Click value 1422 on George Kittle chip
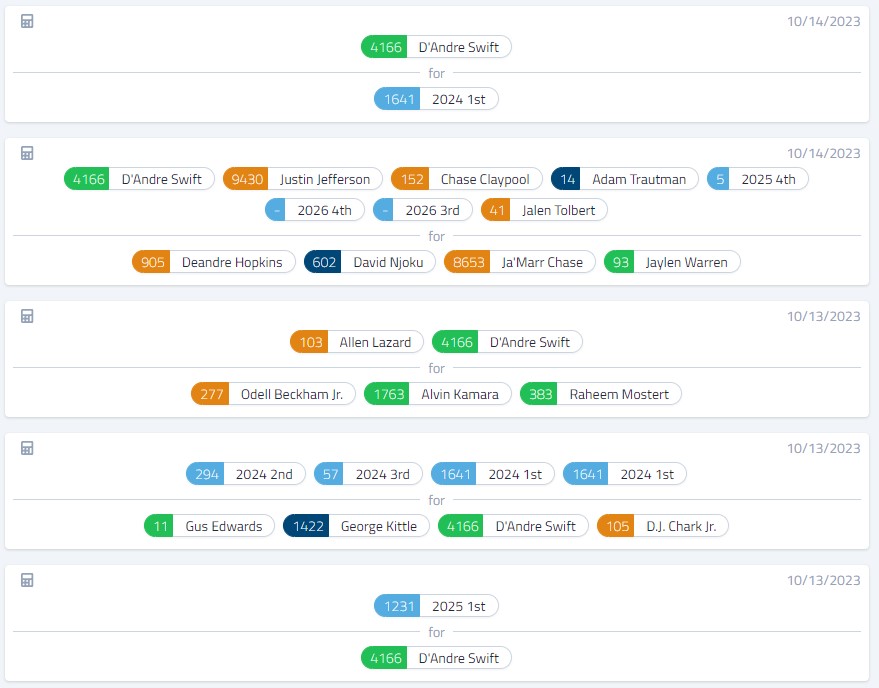Image resolution: width=879 pixels, height=688 pixels. (307, 526)
